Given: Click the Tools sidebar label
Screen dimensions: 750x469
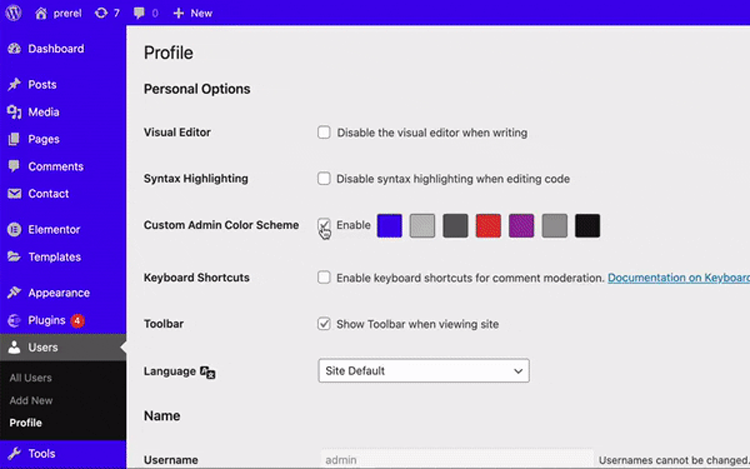Looking at the screenshot, I should (42, 453).
